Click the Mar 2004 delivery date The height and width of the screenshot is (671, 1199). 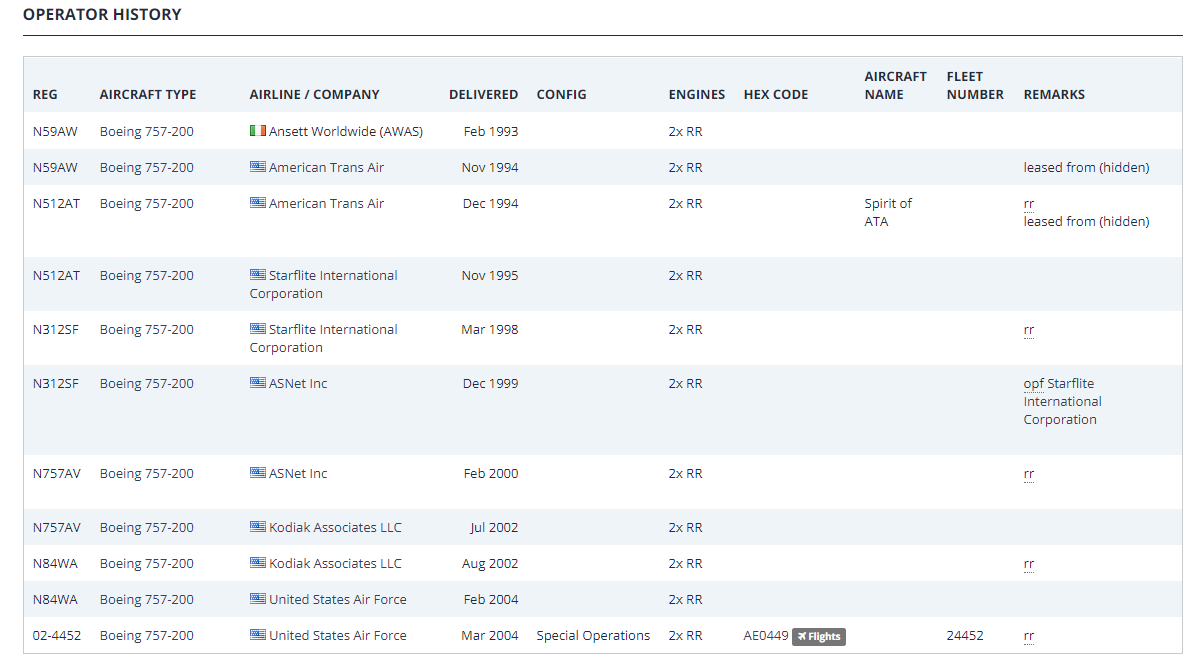[489, 635]
